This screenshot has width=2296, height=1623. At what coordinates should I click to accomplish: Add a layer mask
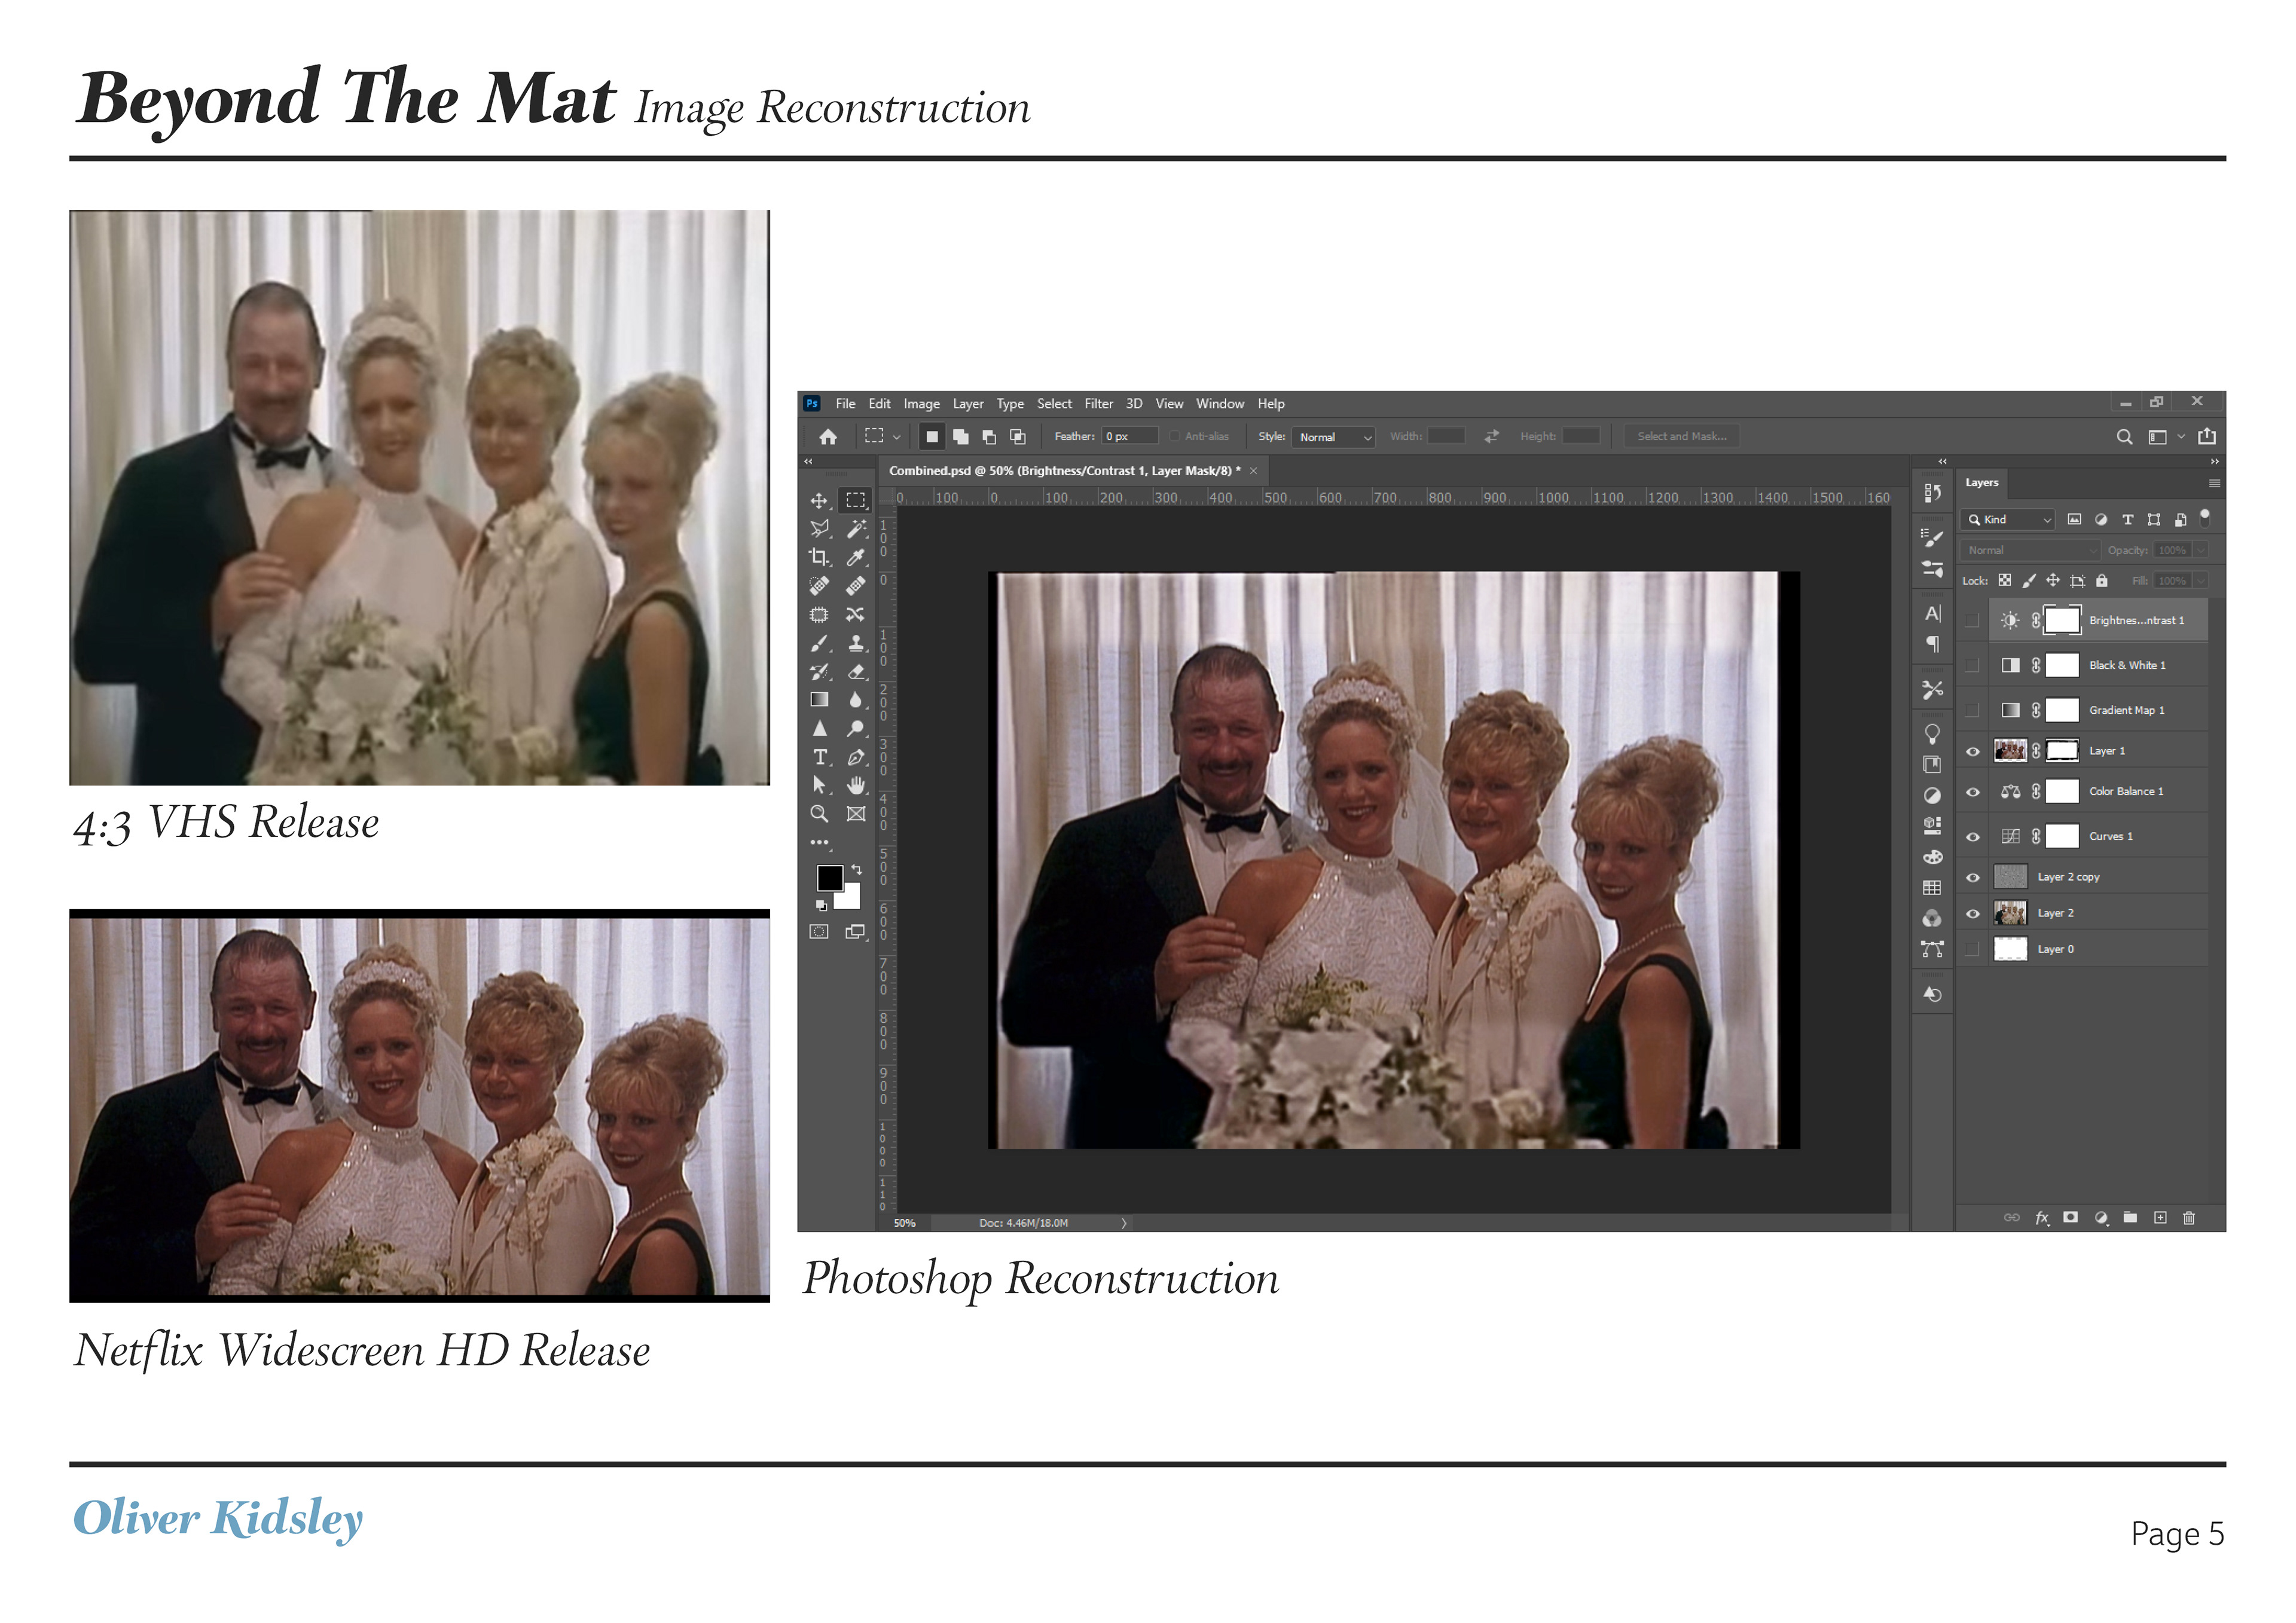[2071, 1218]
